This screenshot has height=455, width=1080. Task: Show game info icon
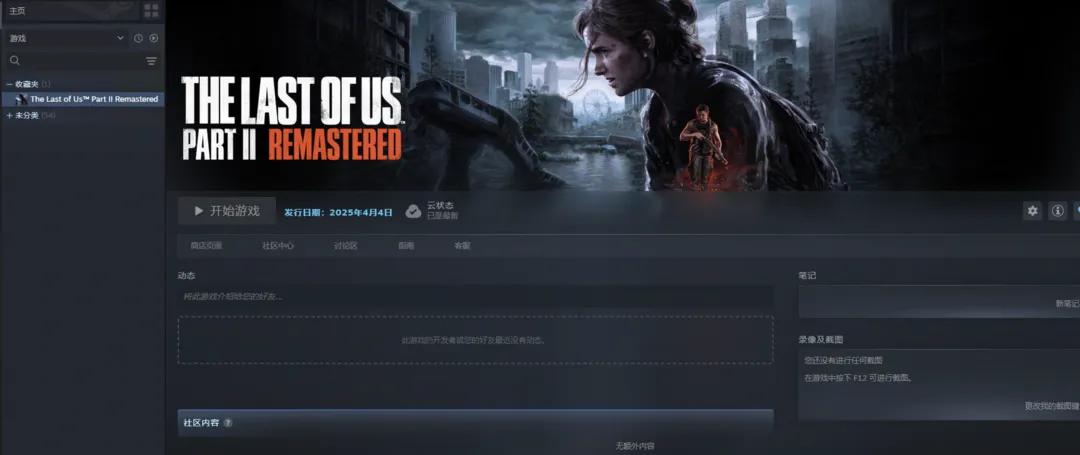[x=1057, y=211]
